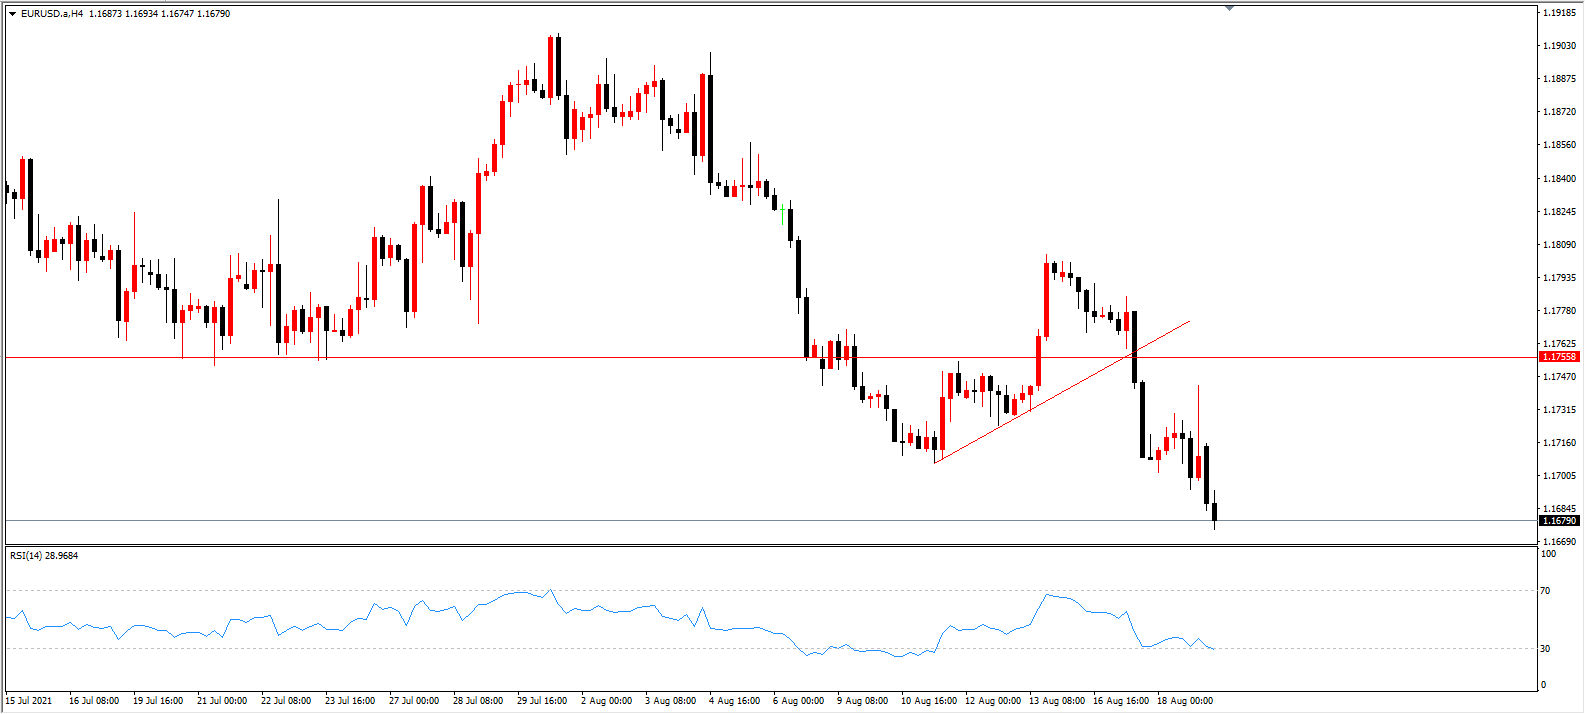Click the 13 Aug 08:00 time label

(1058, 701)
